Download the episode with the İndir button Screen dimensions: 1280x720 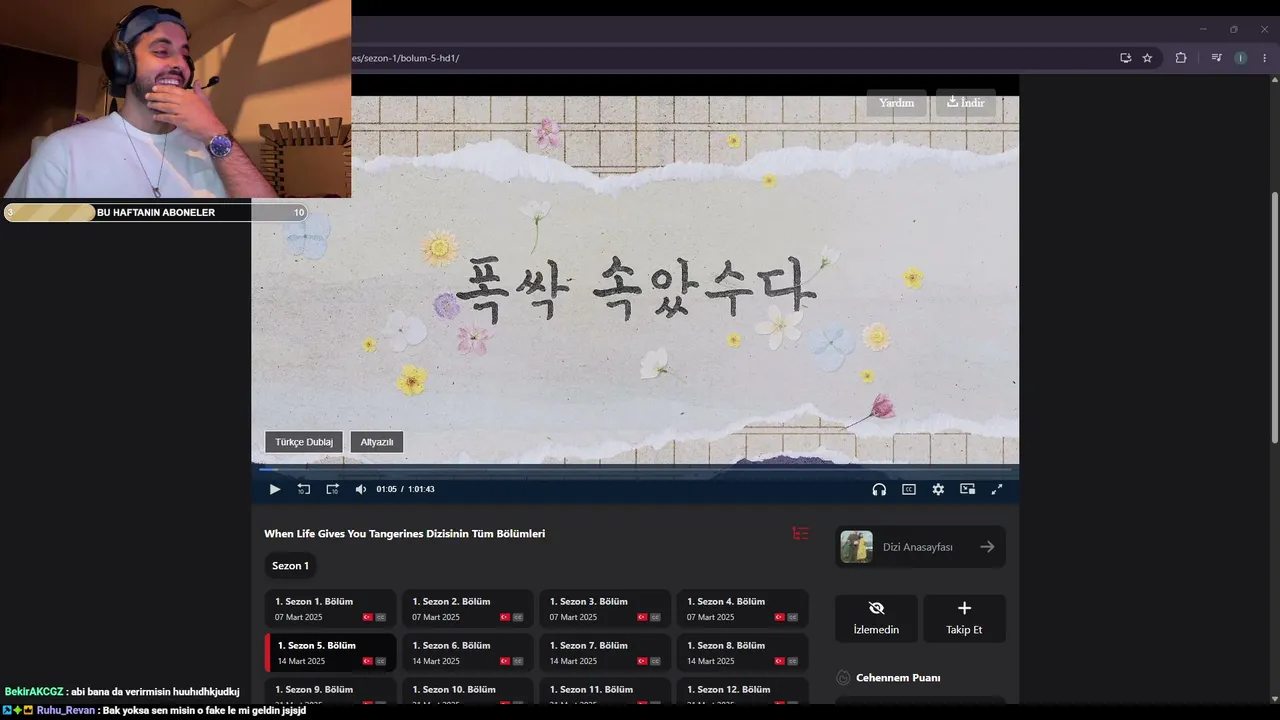(966, 103)
